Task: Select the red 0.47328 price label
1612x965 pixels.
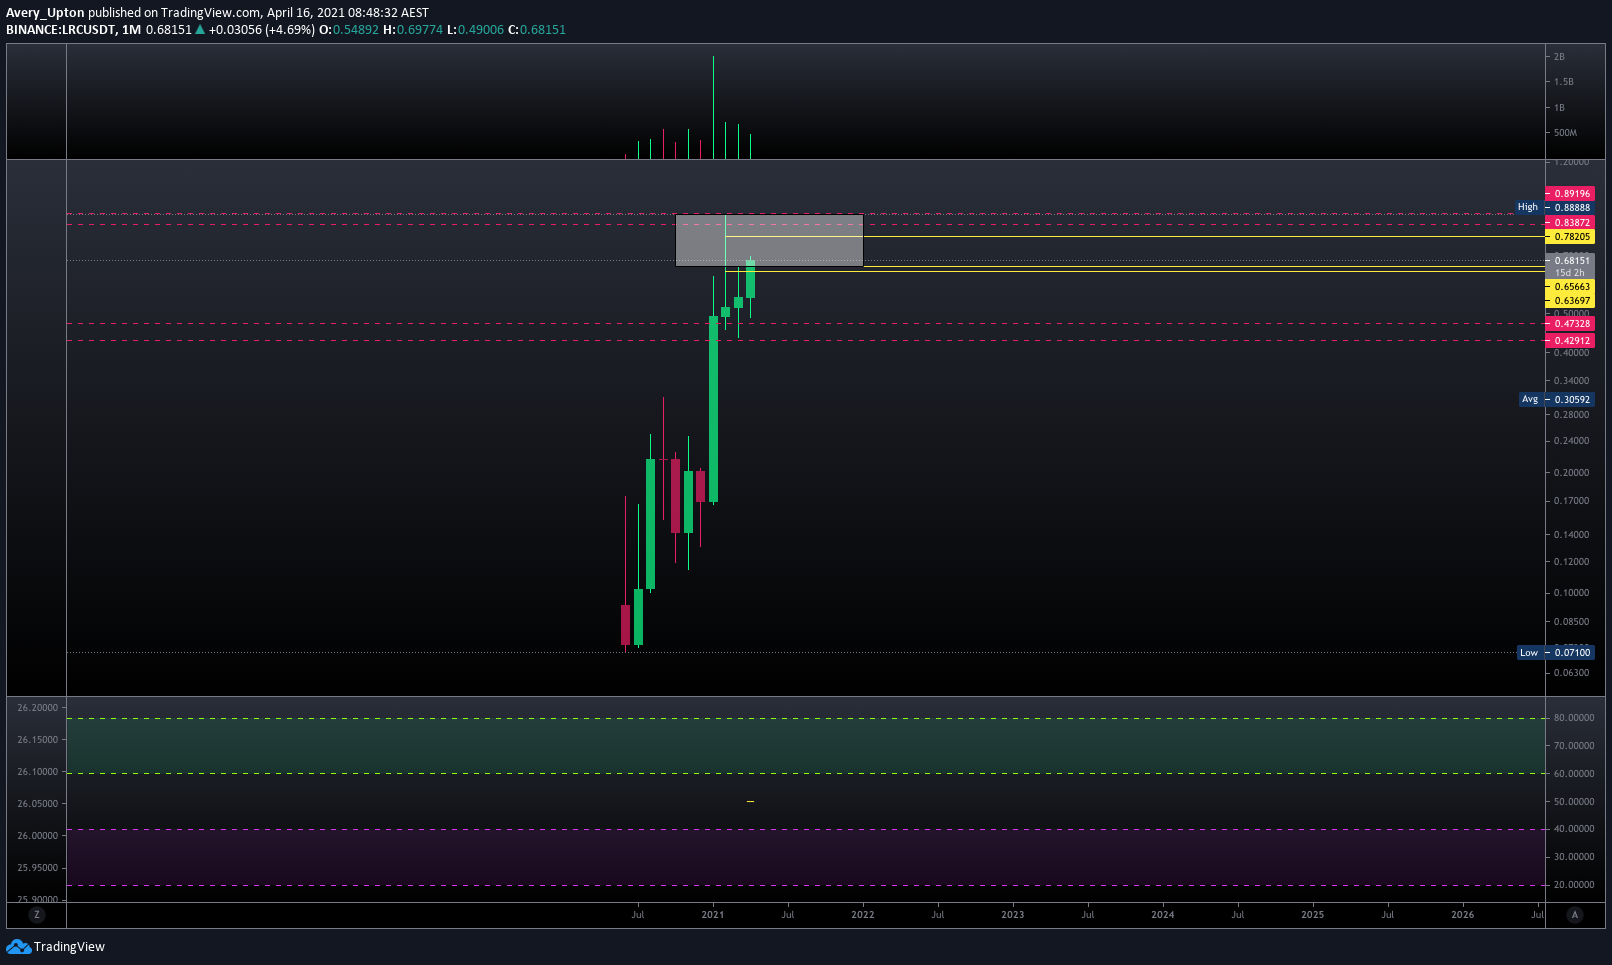Action: (1570, 324)
